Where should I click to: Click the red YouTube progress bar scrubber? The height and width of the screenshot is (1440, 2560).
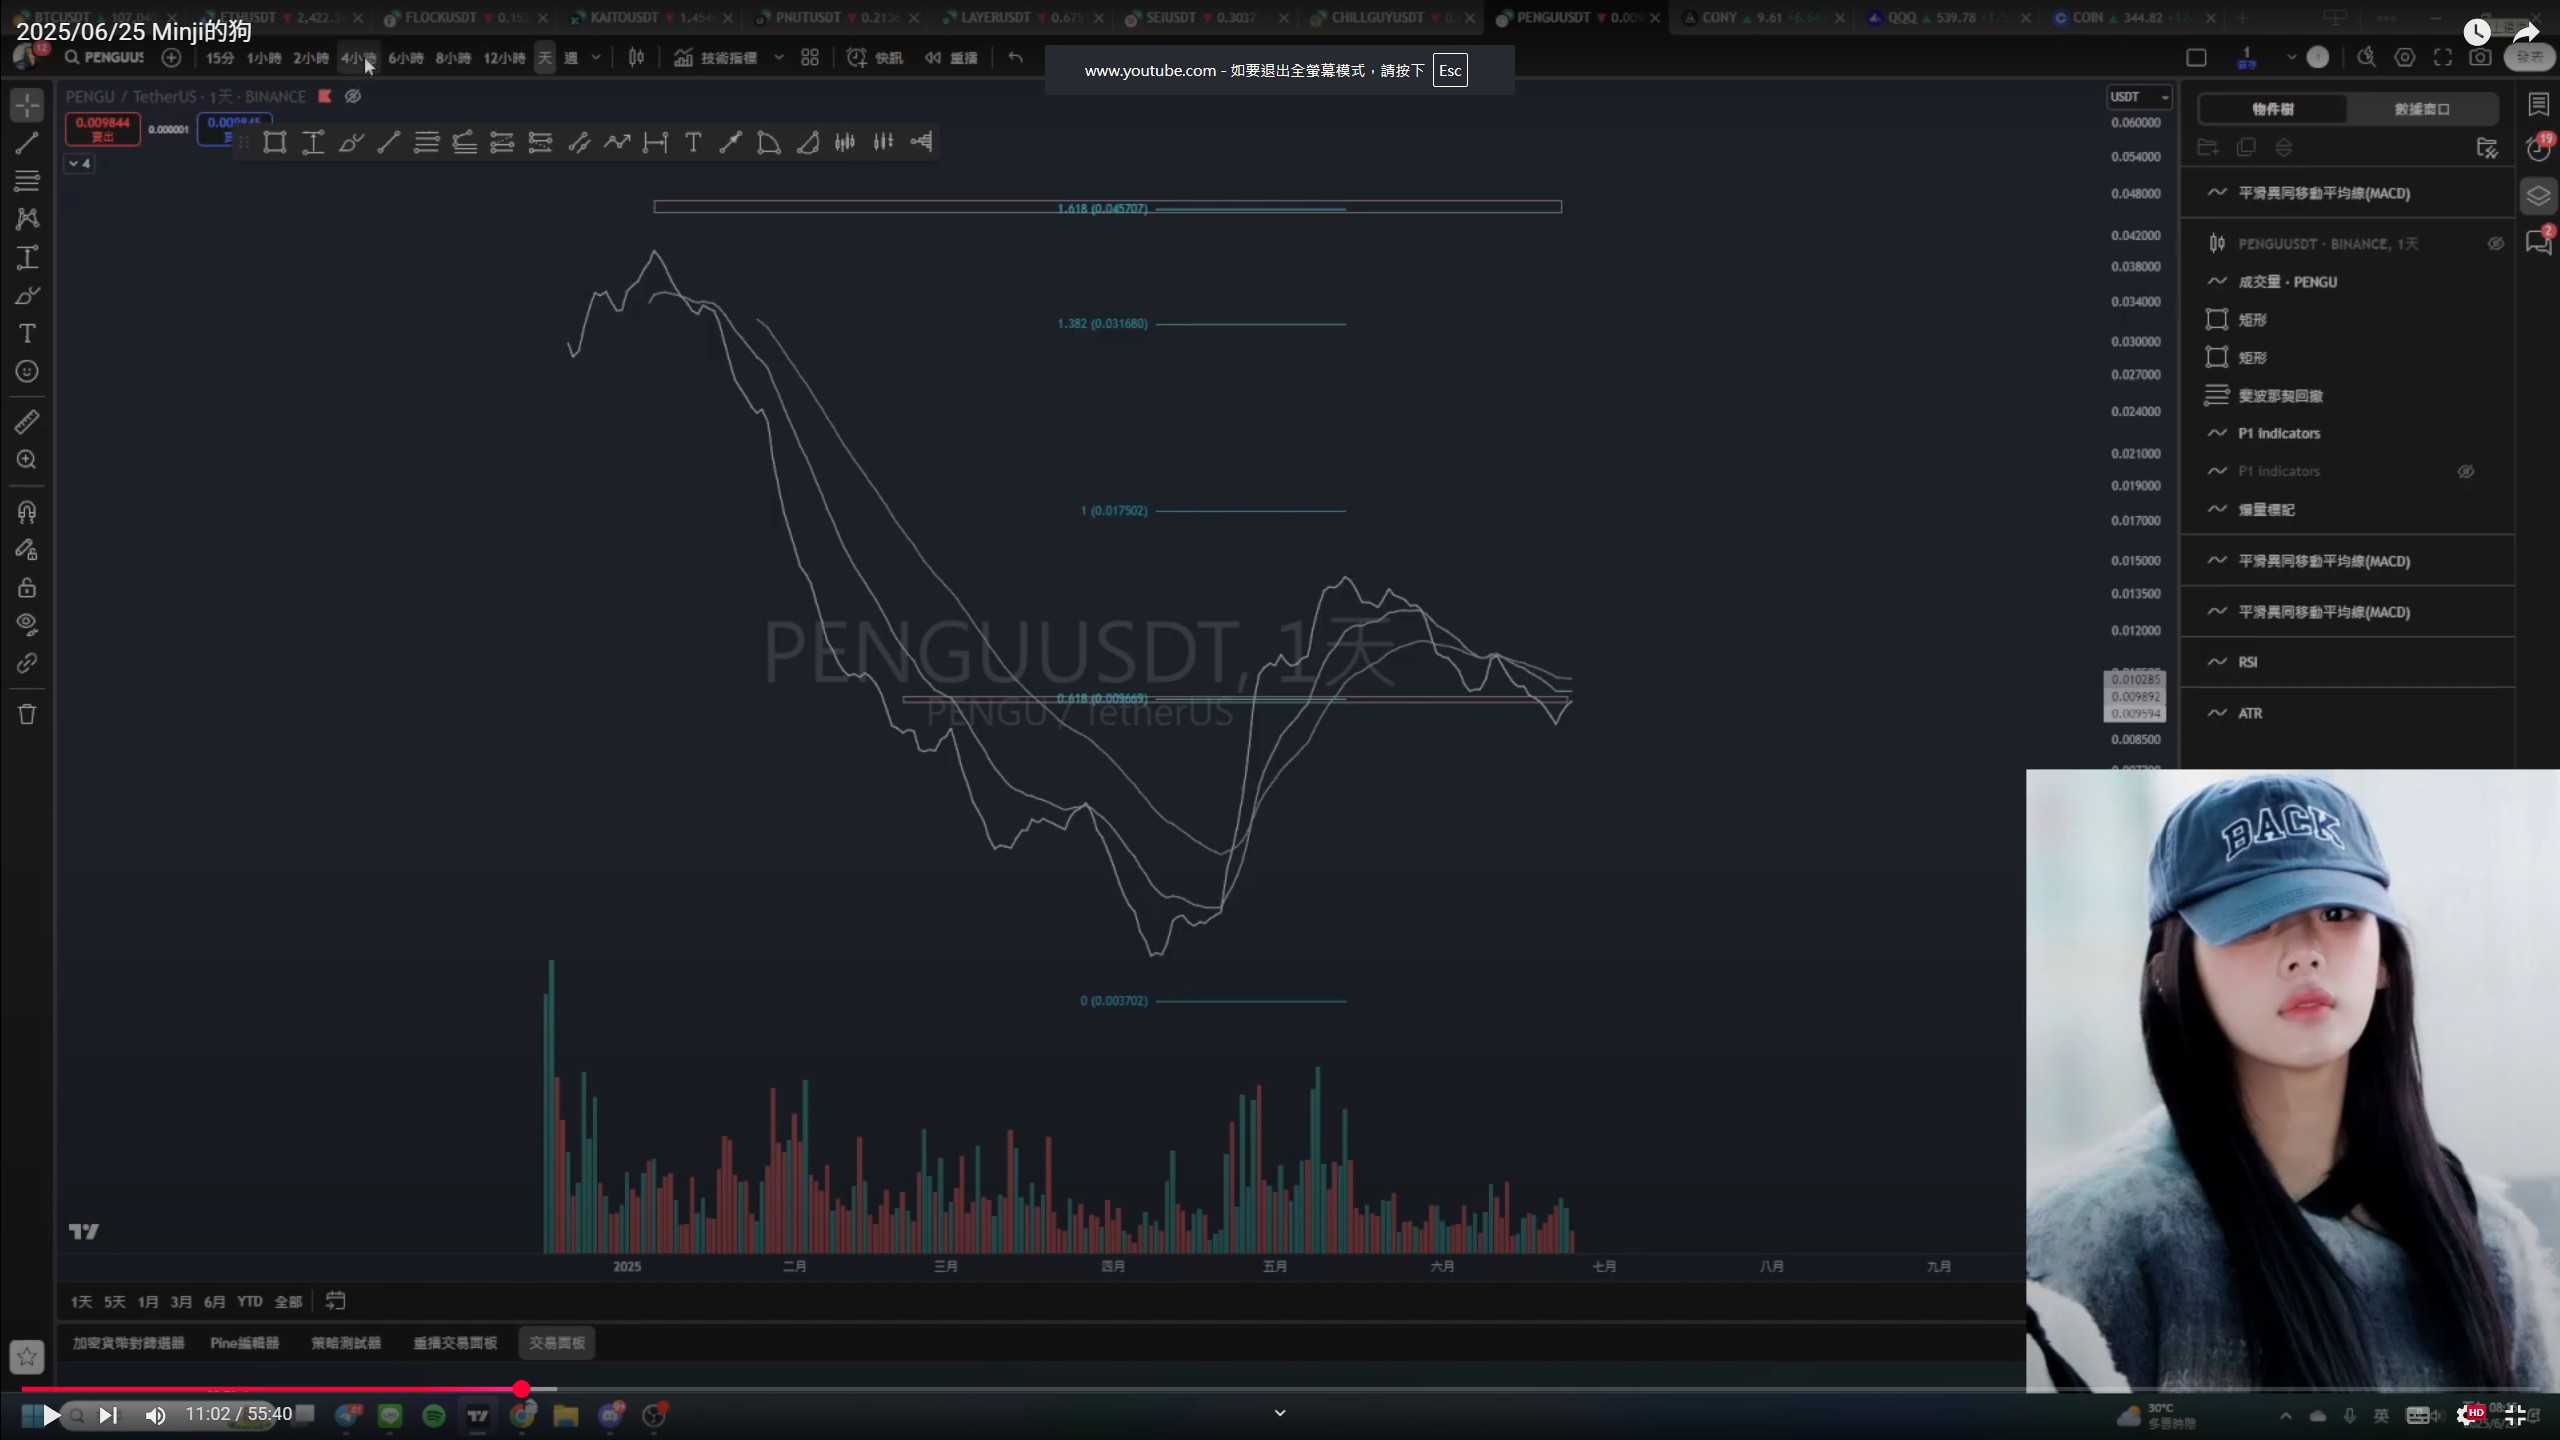tap(521, 1389)
